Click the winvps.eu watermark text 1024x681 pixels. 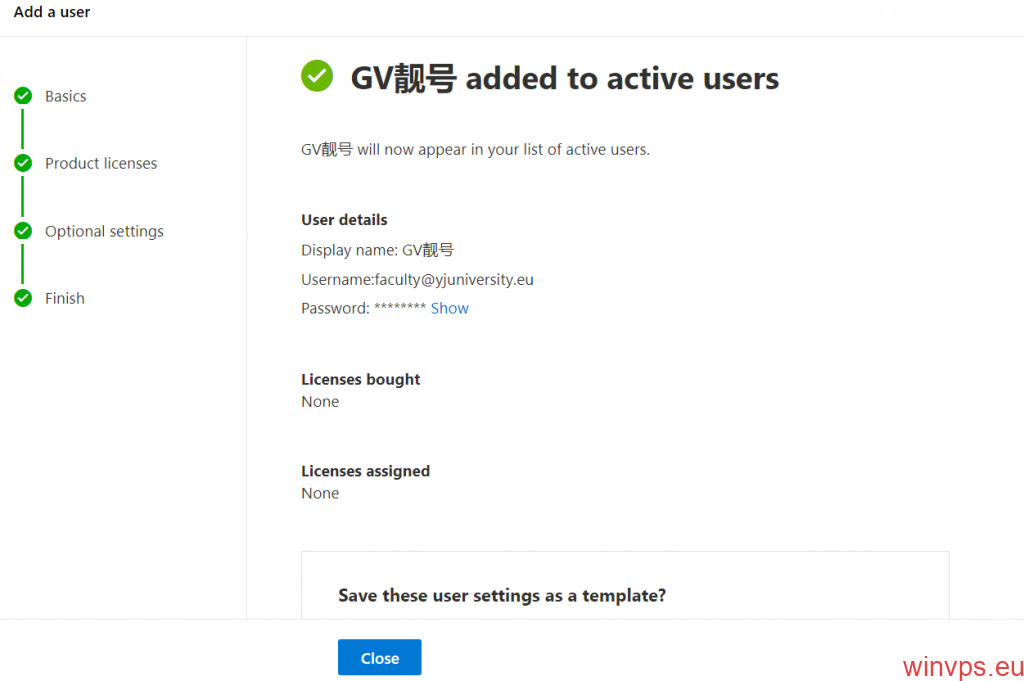[x=962, y=666]
